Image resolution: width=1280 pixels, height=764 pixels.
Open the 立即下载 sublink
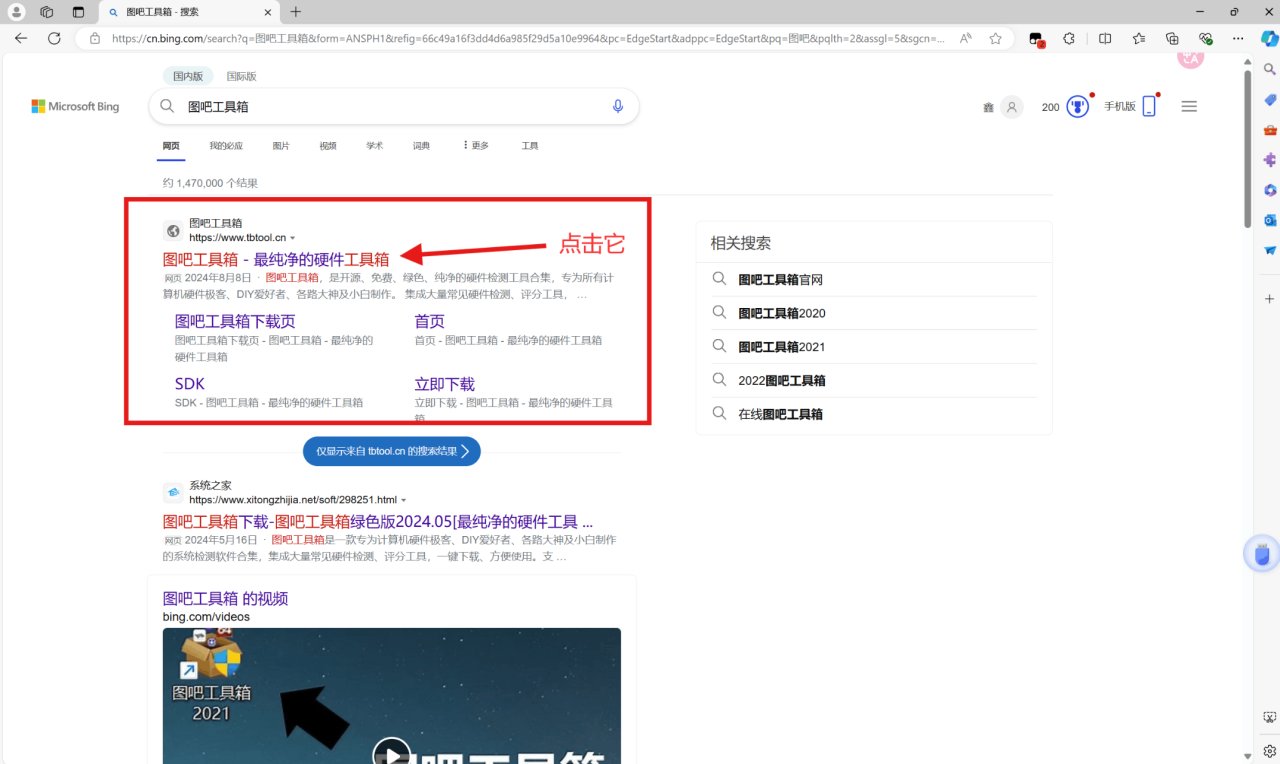pyautogui.click(x=445, y=384)
